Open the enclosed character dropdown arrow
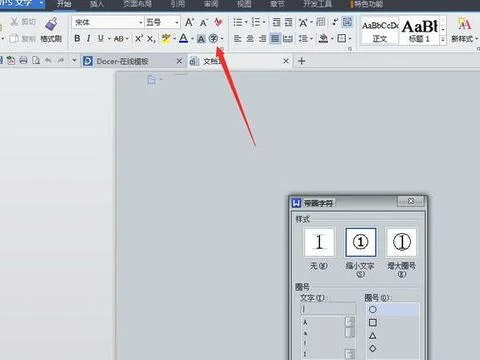Viewport: 480px width, 360px height. pyautogui.click(x=222, y=39)
